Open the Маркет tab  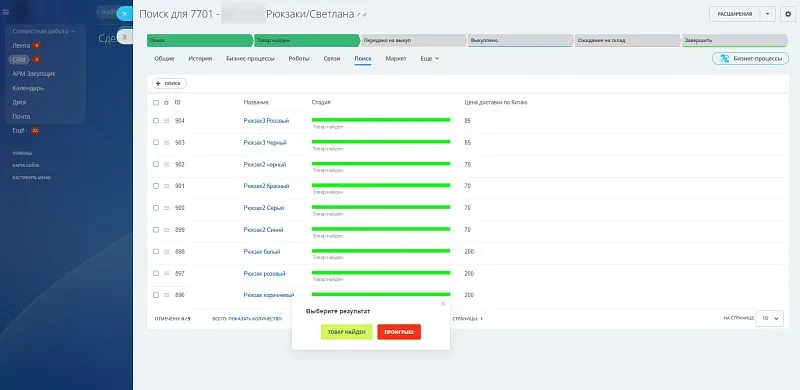[x=396, y=59]
